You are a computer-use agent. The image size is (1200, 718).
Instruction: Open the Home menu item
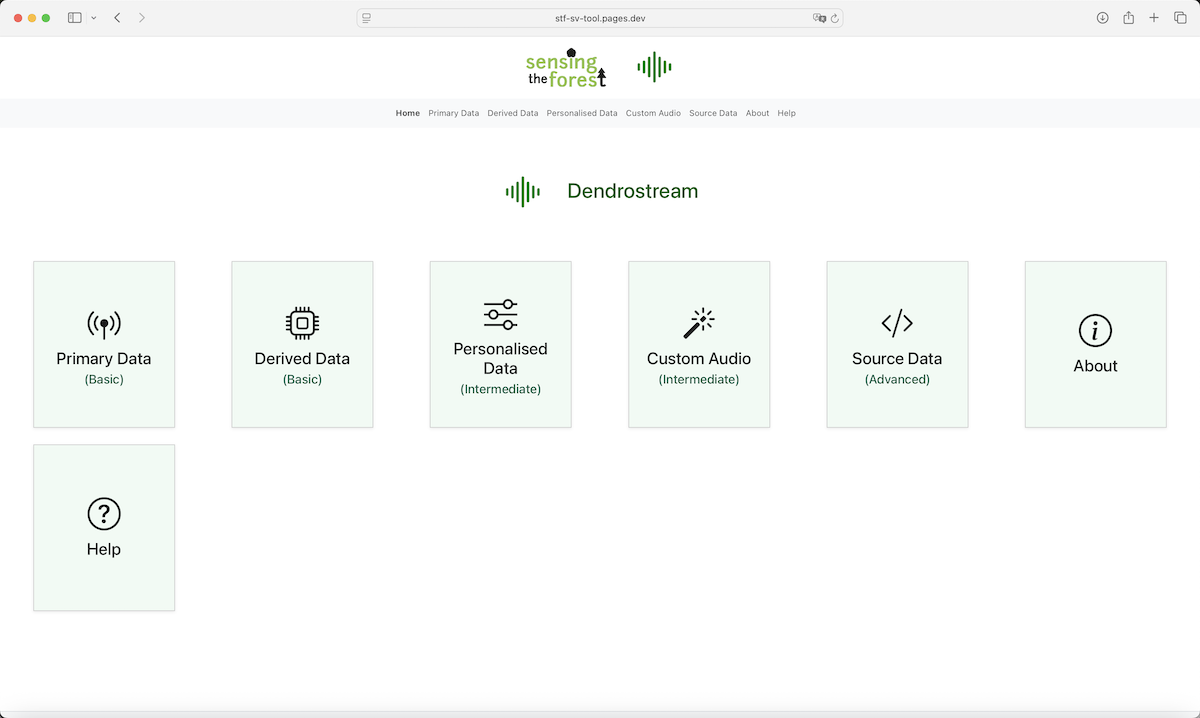click(407, 113)
